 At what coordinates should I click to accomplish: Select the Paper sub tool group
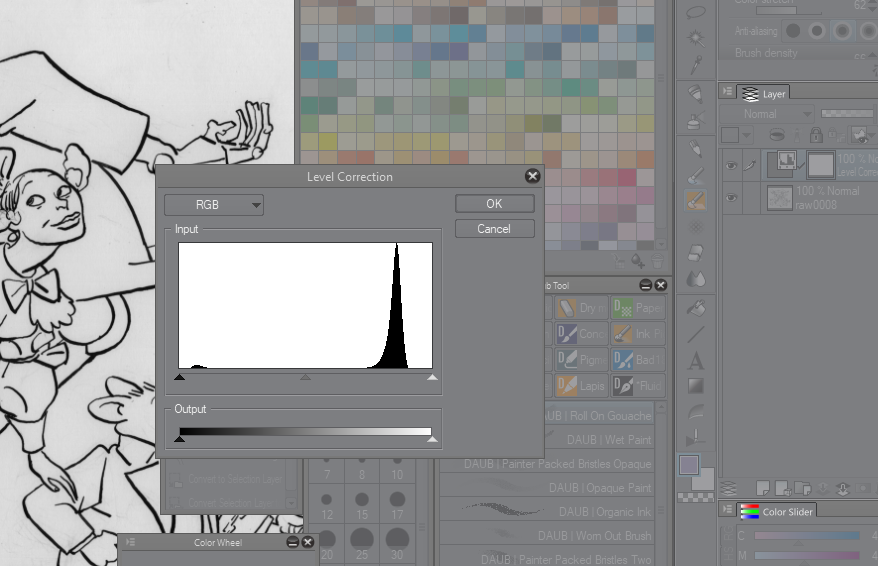(x=638, y=308)
